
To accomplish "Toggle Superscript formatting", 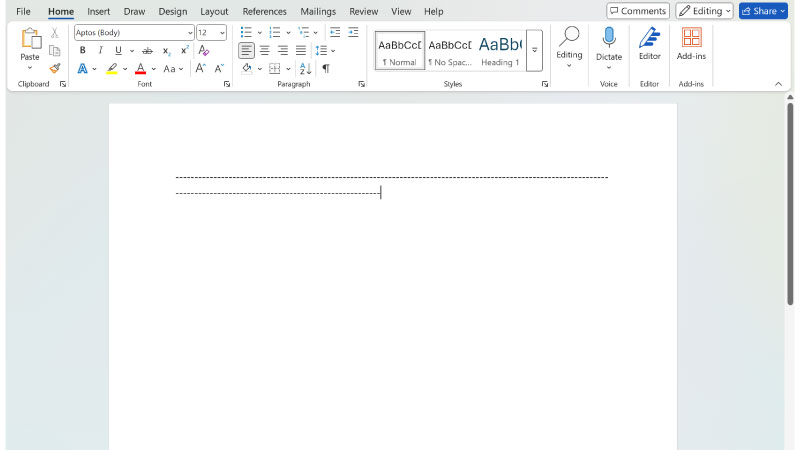I will click(x=185, y=50).
